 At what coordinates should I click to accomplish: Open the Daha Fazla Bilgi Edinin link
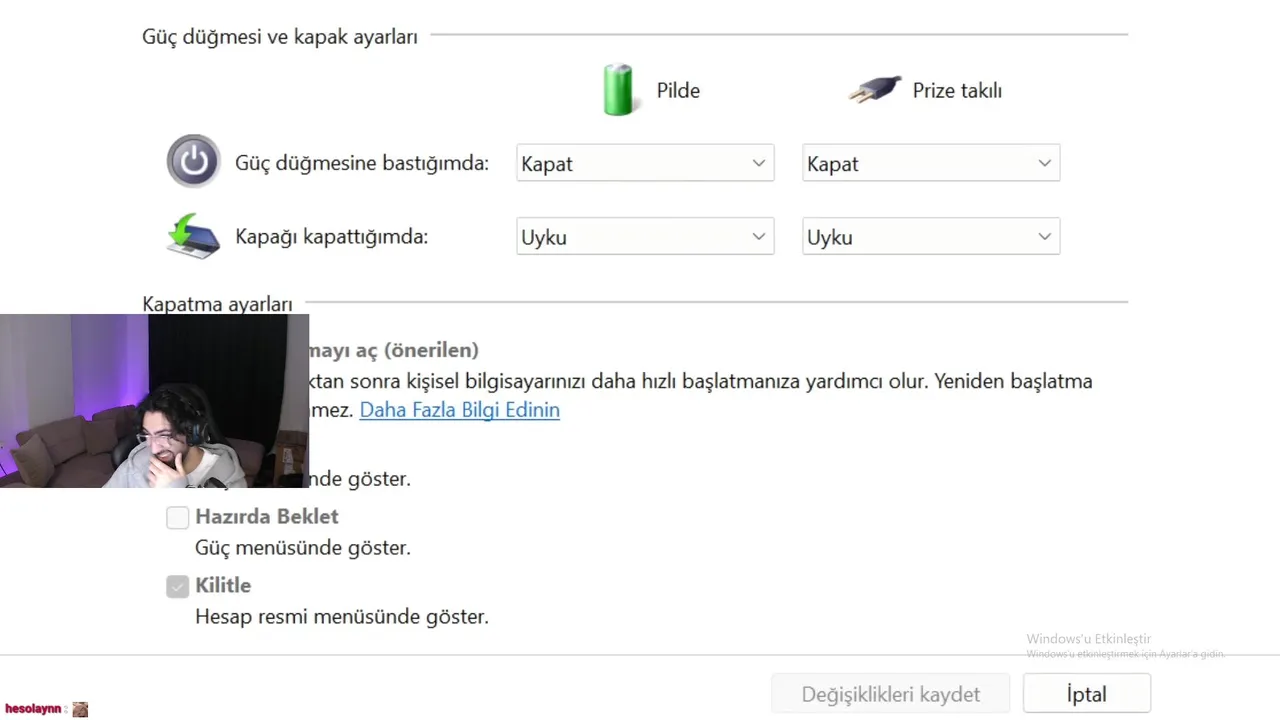point(459,410)
